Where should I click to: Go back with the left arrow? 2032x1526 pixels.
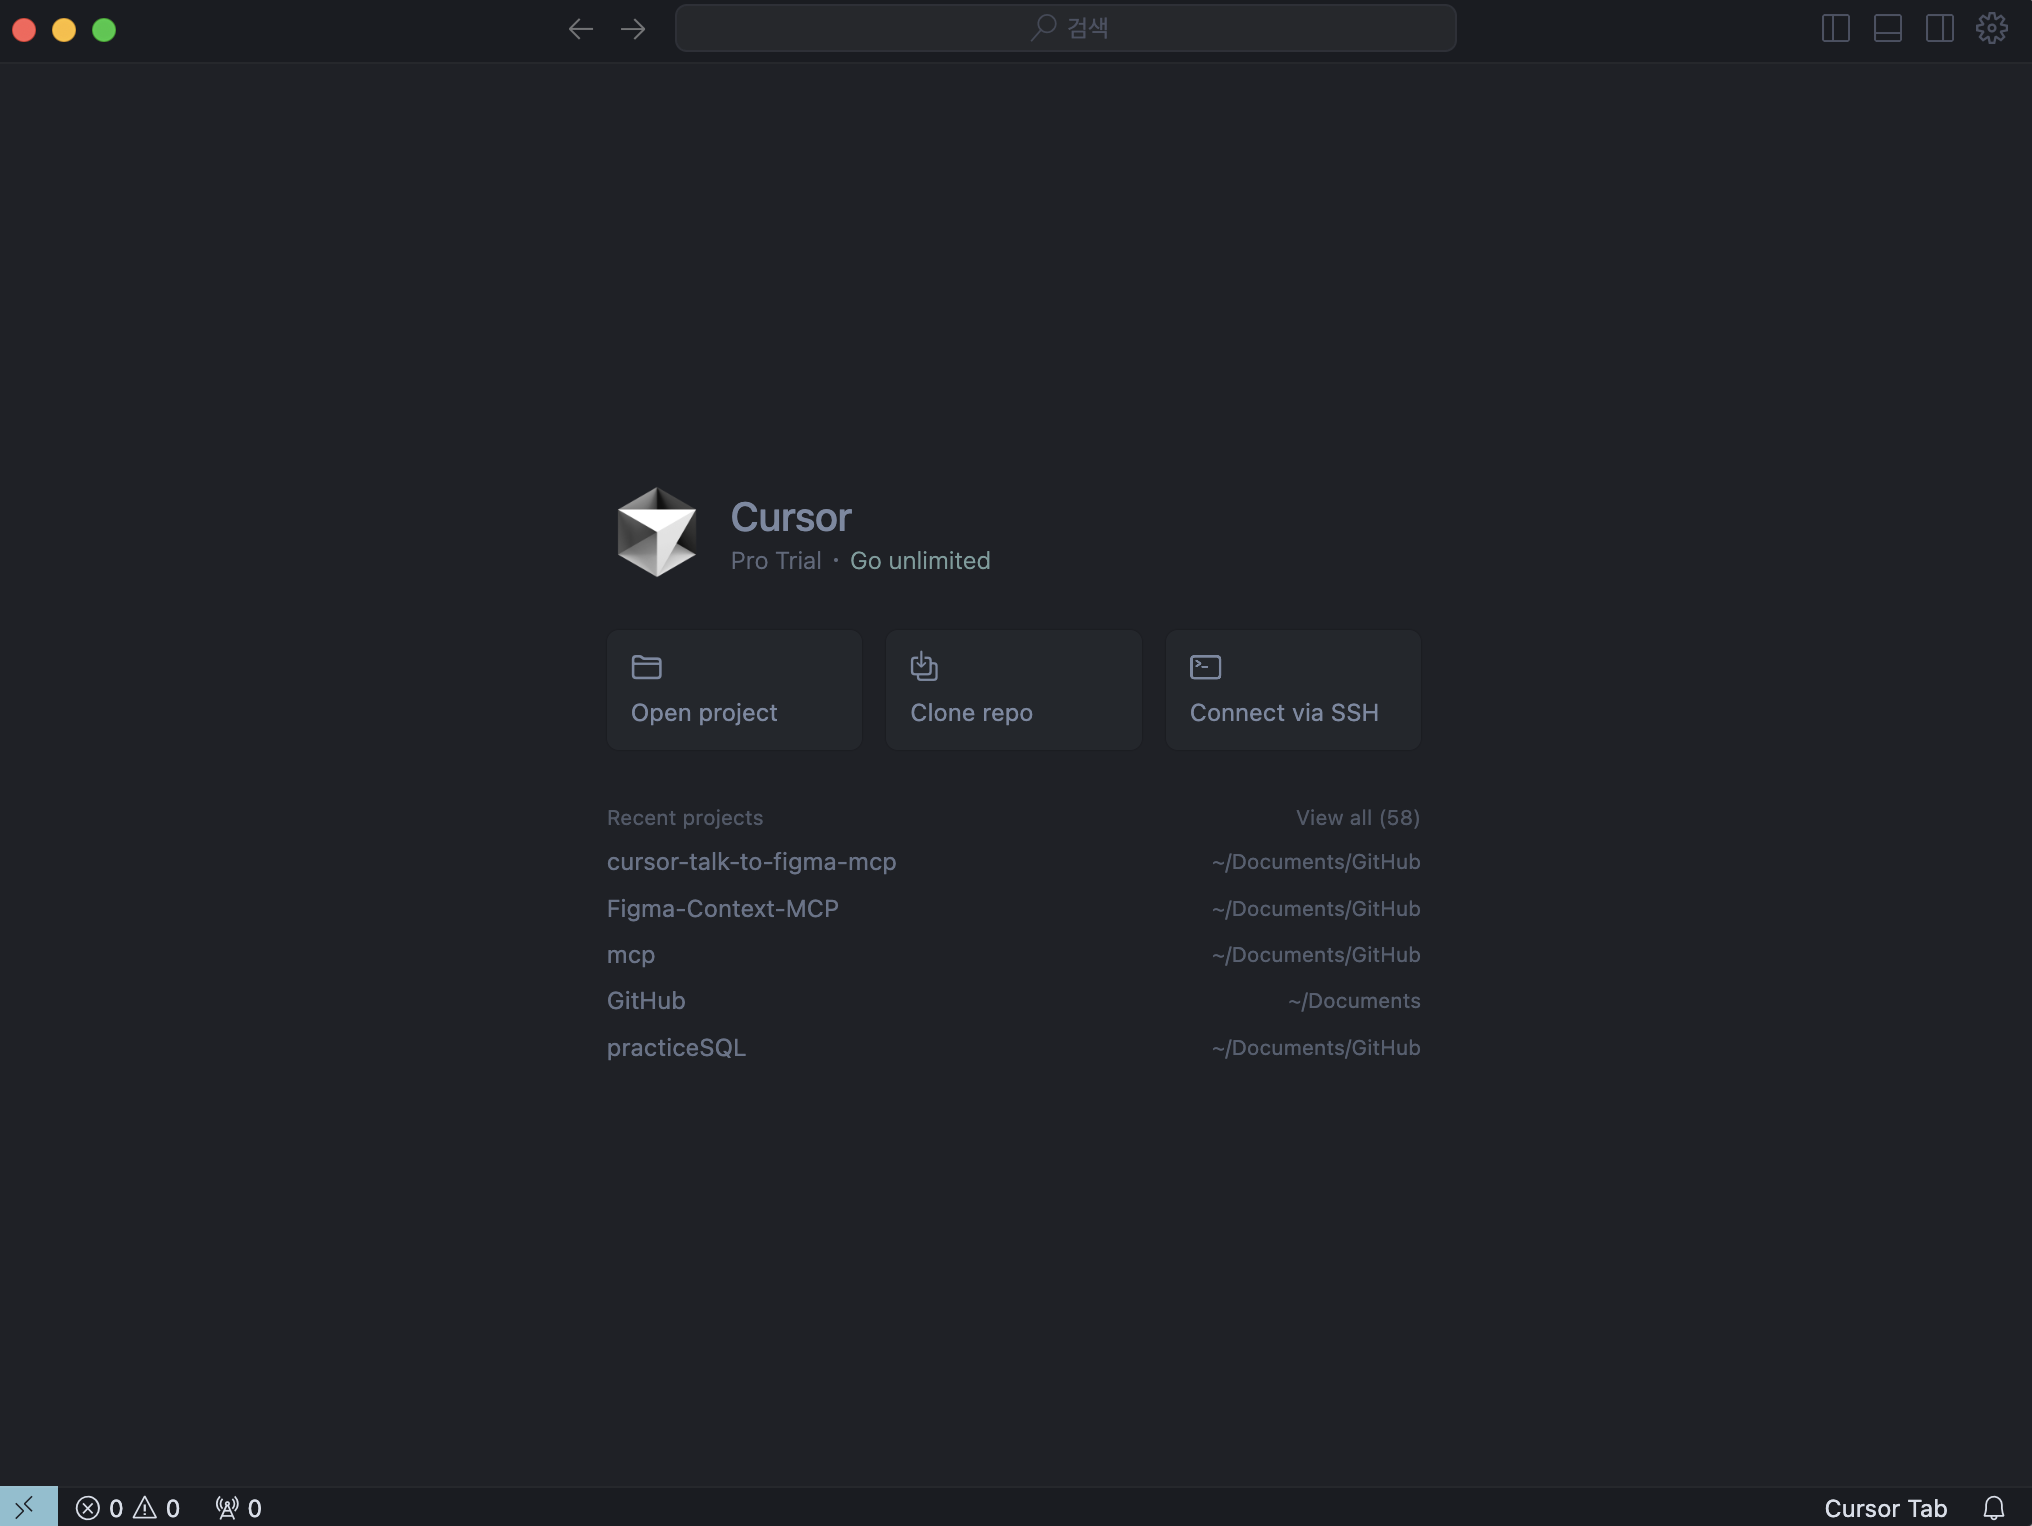pyautogui.click(x=581, y=29)
